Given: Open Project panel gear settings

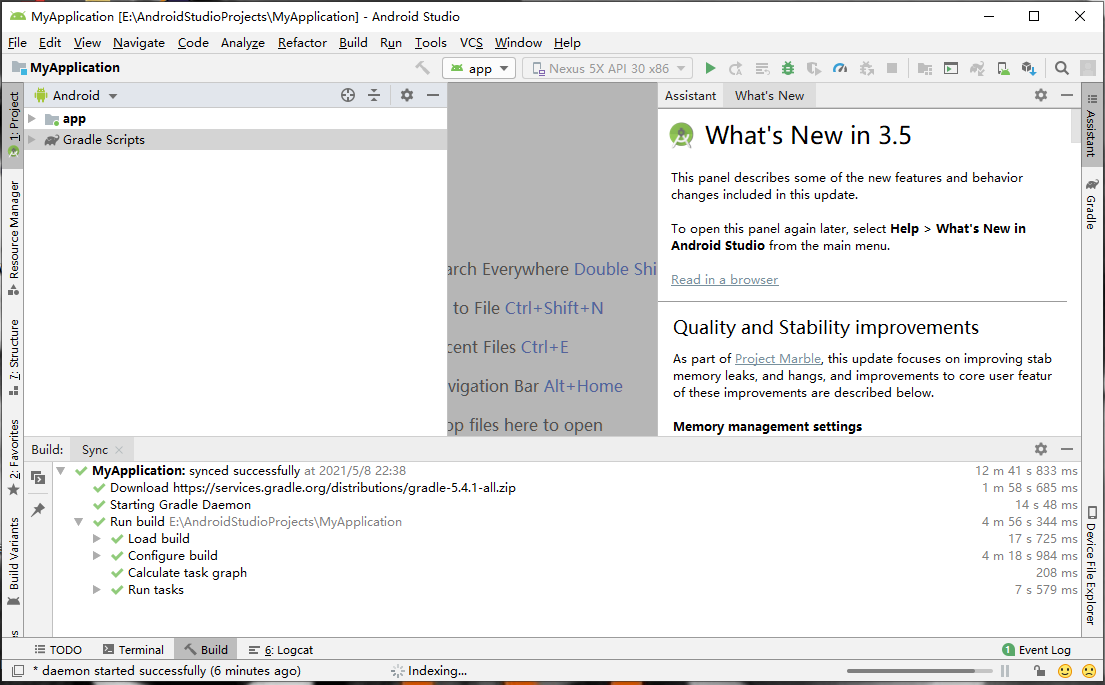Looking at the screenshot, I should (407, 95).
